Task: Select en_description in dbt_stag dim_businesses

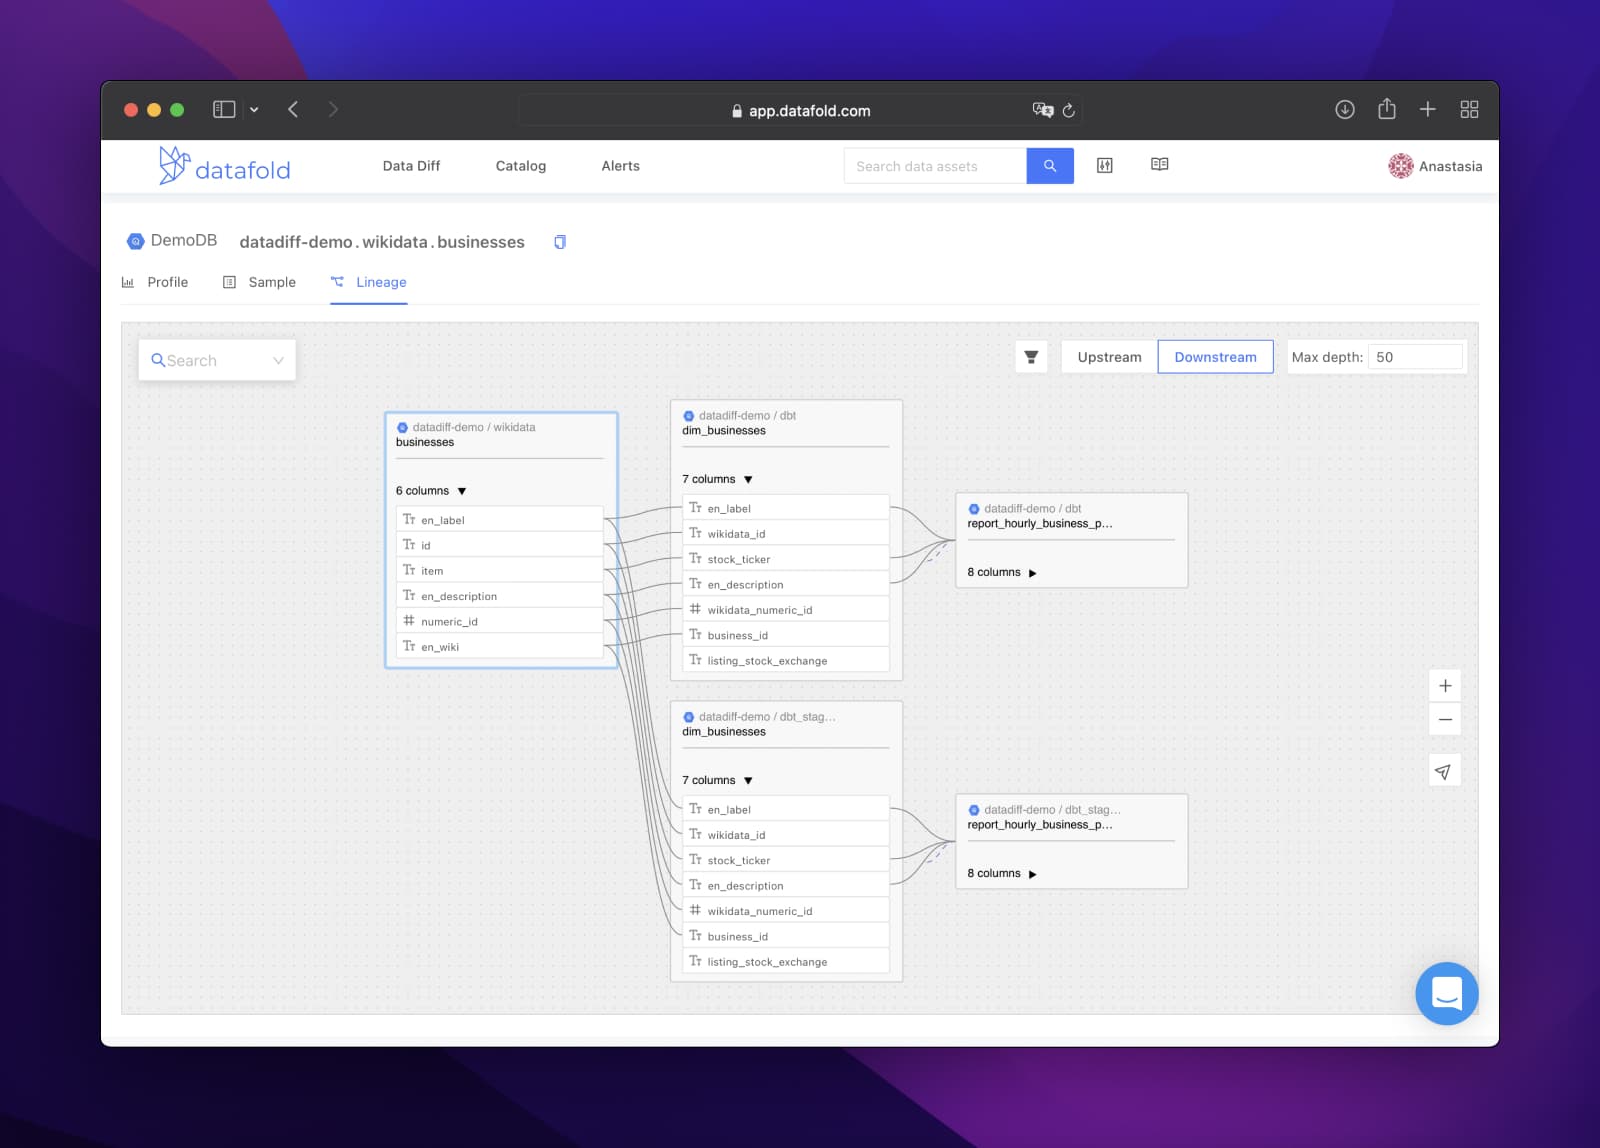Action: point(786,886)
